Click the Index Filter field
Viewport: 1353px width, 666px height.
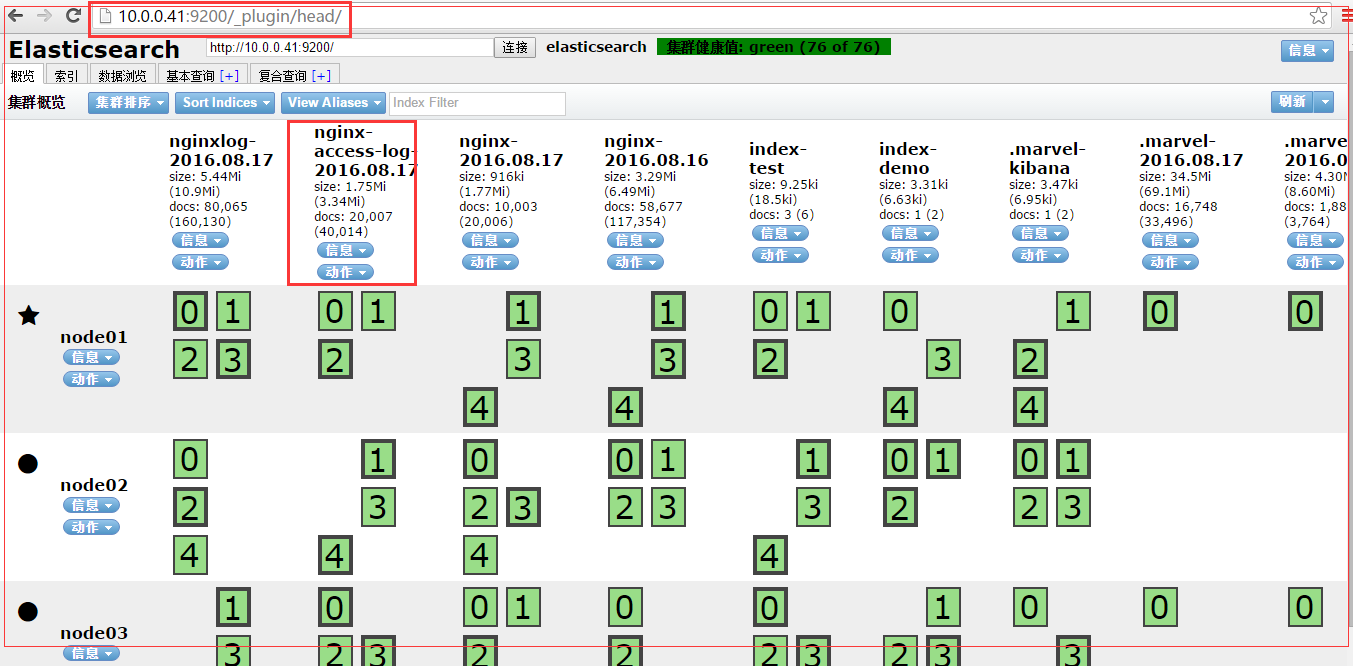477,102
